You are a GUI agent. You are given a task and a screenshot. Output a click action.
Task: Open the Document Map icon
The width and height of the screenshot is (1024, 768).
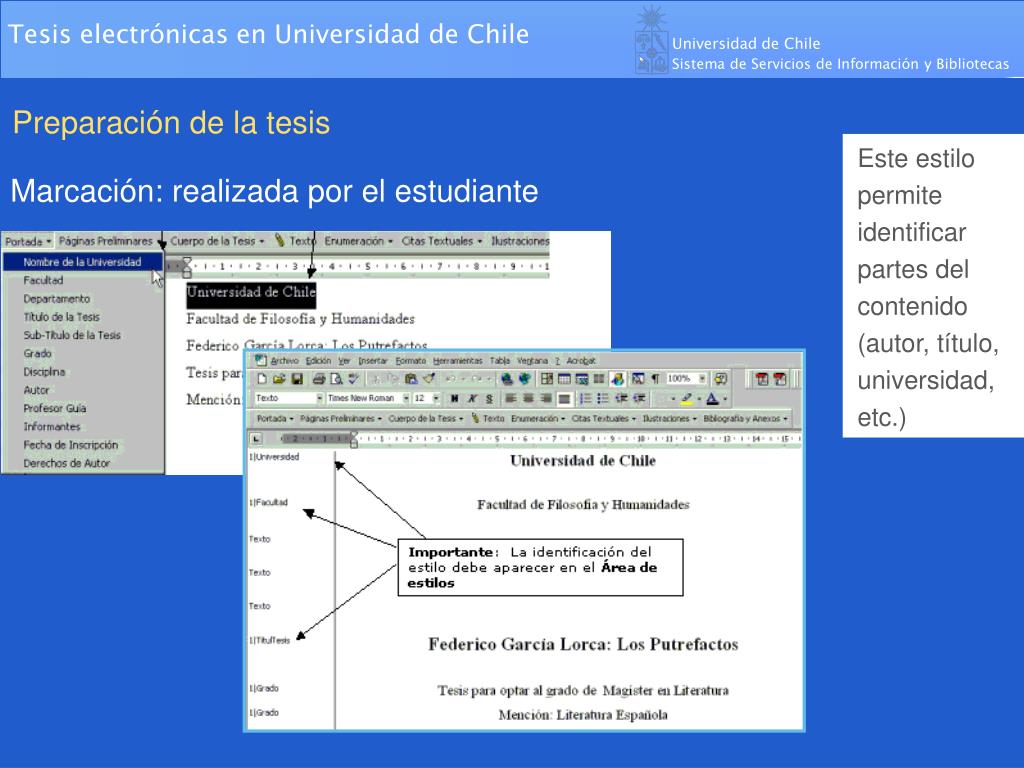[x=638, y=379]
